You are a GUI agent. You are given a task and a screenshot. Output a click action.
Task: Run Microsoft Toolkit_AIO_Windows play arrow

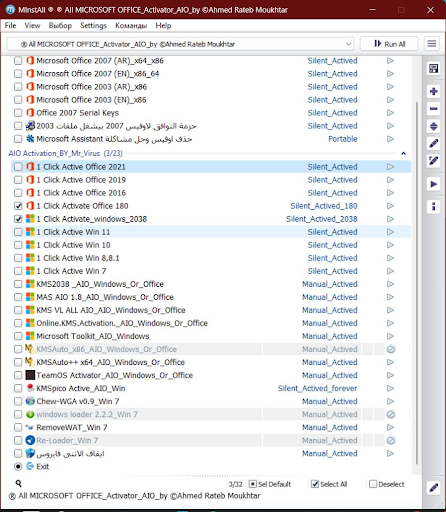pyautogui.click(x=390, y=336)
